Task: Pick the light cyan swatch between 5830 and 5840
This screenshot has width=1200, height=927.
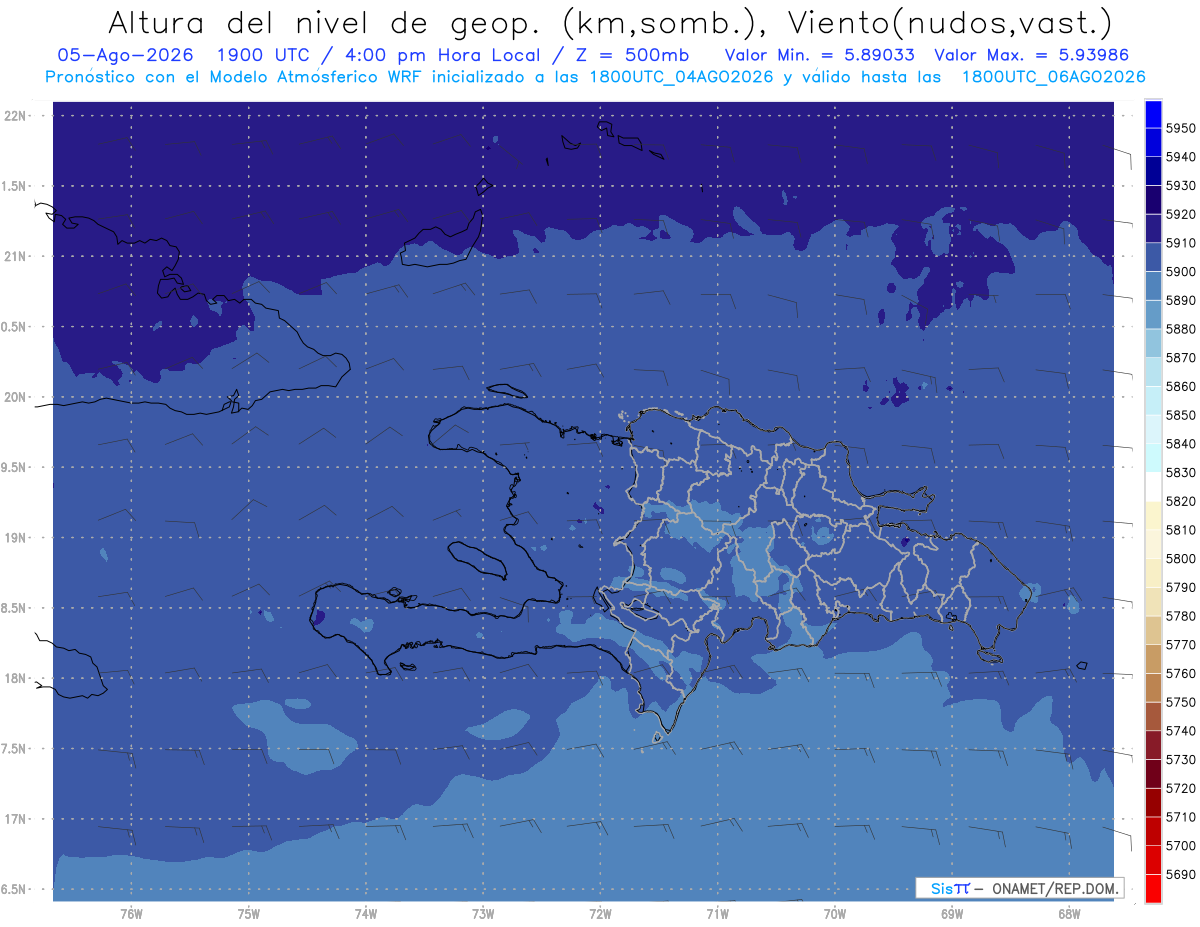Action: (1153, 458)
